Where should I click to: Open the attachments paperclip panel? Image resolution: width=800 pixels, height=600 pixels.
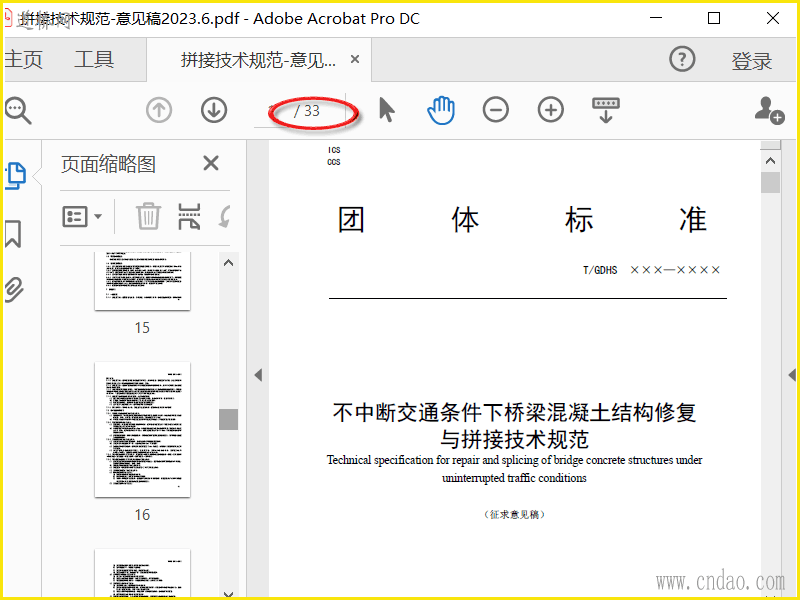tap(14, 290)
